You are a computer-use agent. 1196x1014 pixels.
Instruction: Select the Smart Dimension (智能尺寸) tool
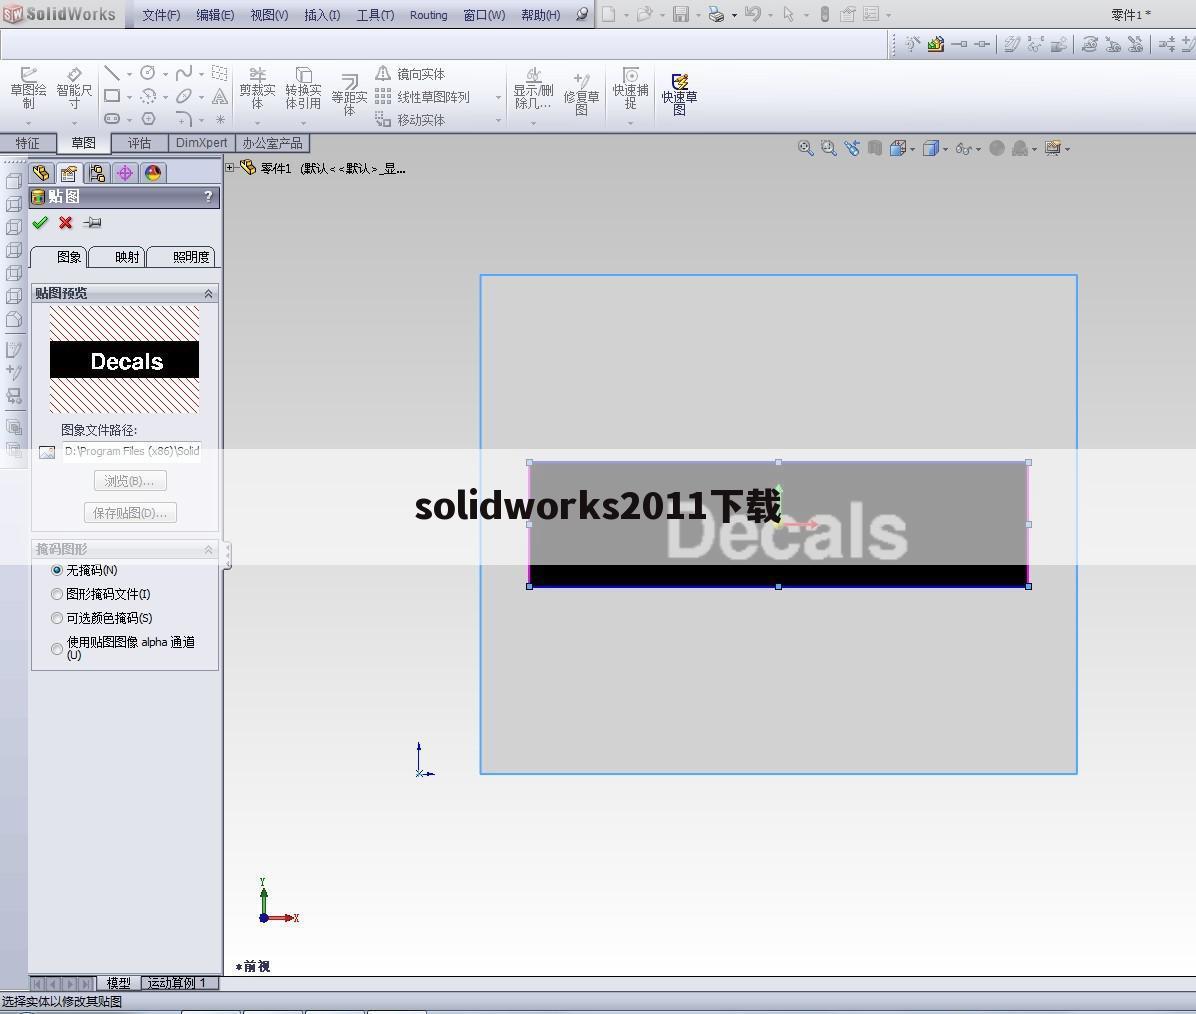click(74, 88)
